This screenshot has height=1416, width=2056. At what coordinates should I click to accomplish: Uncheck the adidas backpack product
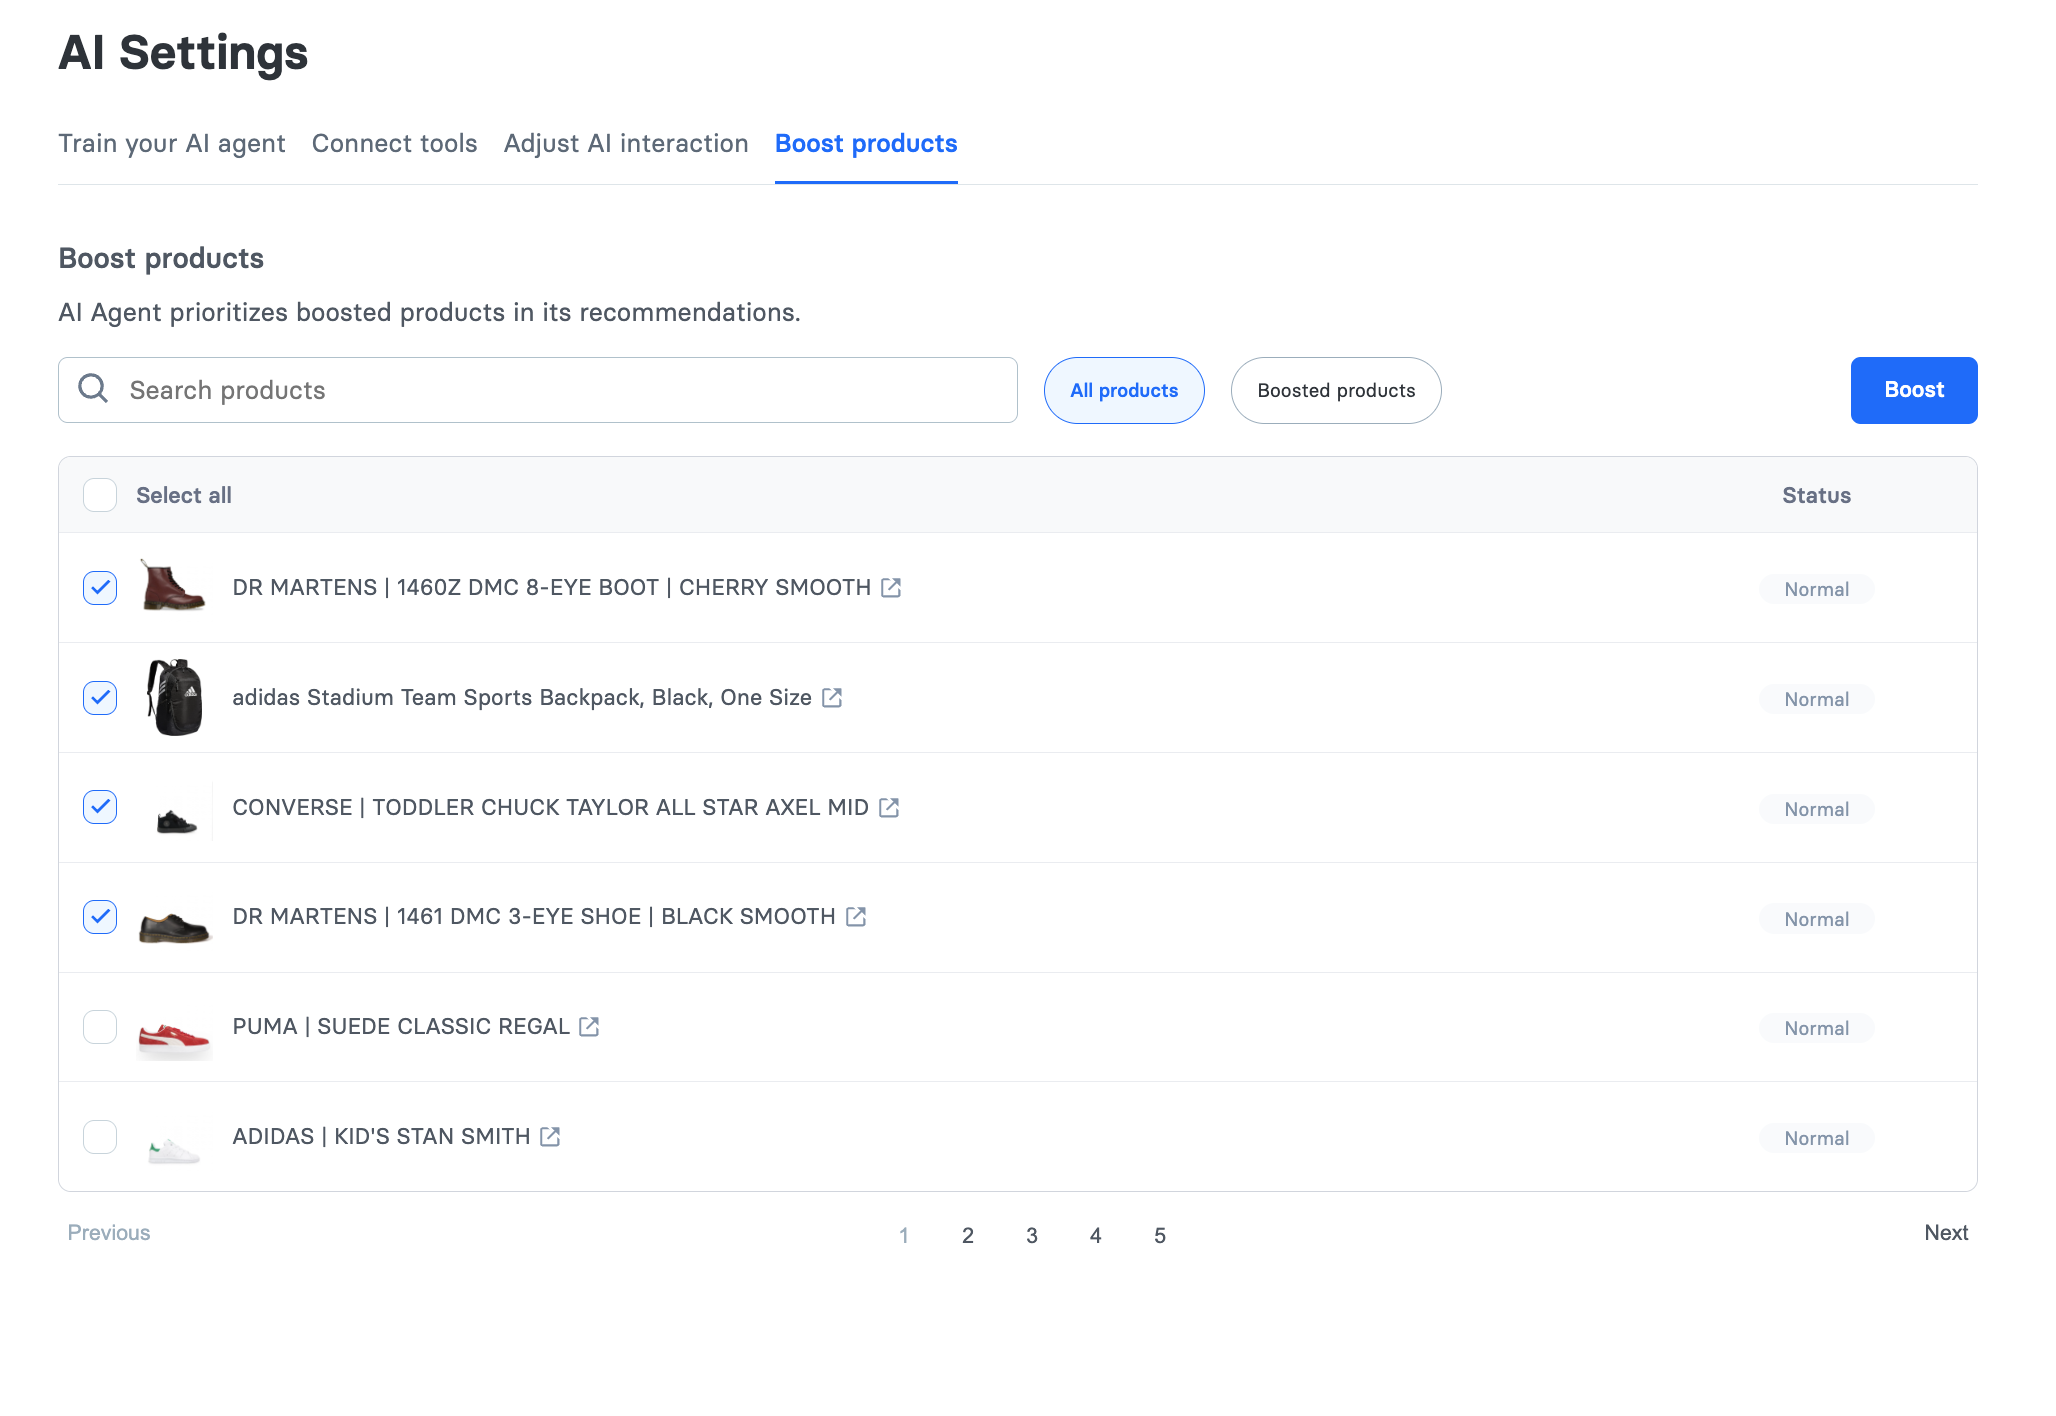coord(99,698)
